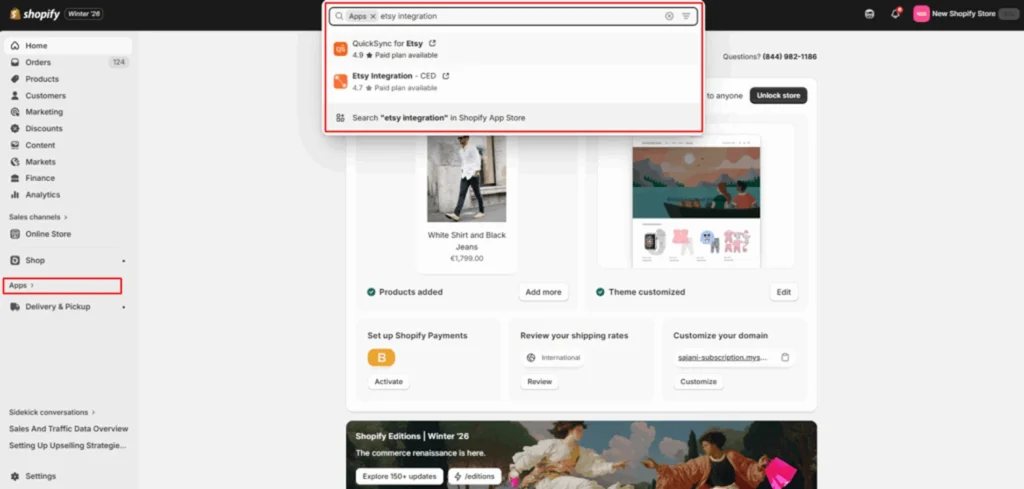Open the theme preview thumbnail
Viewport: 1024px width, 489px height.
point(696,202)
